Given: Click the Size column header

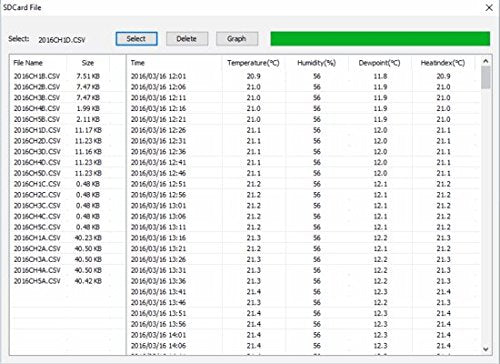Looking at the screenshot, I should click(88, 63).
